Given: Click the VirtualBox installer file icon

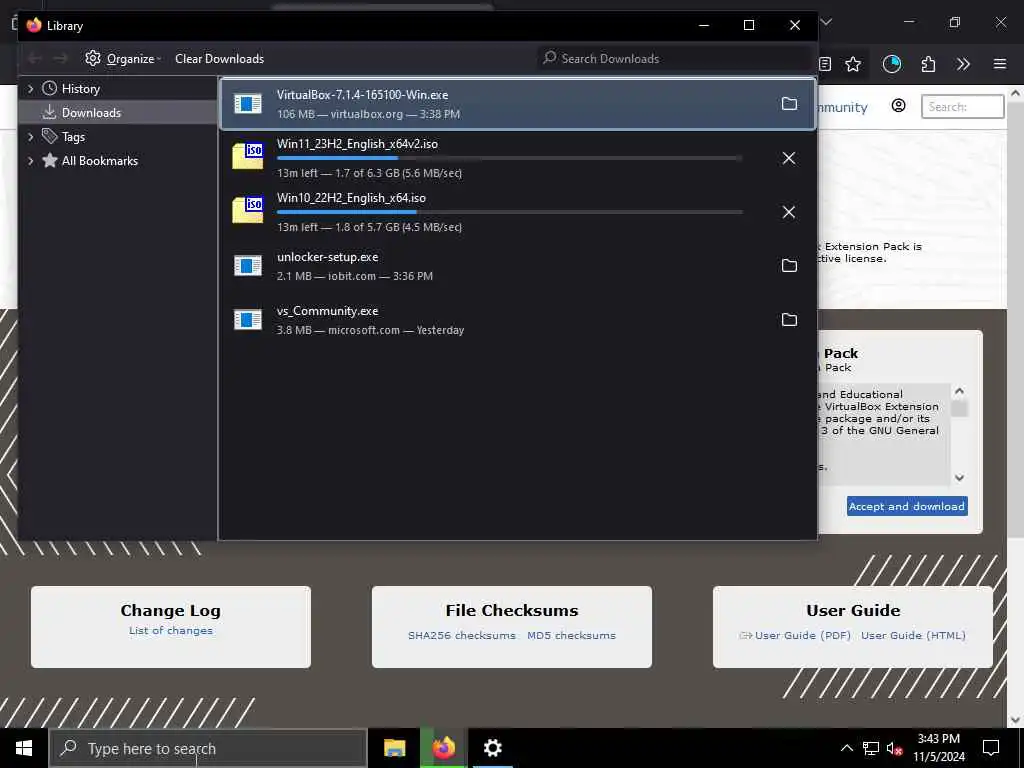Looking at the screenshot, I should 248,104.
